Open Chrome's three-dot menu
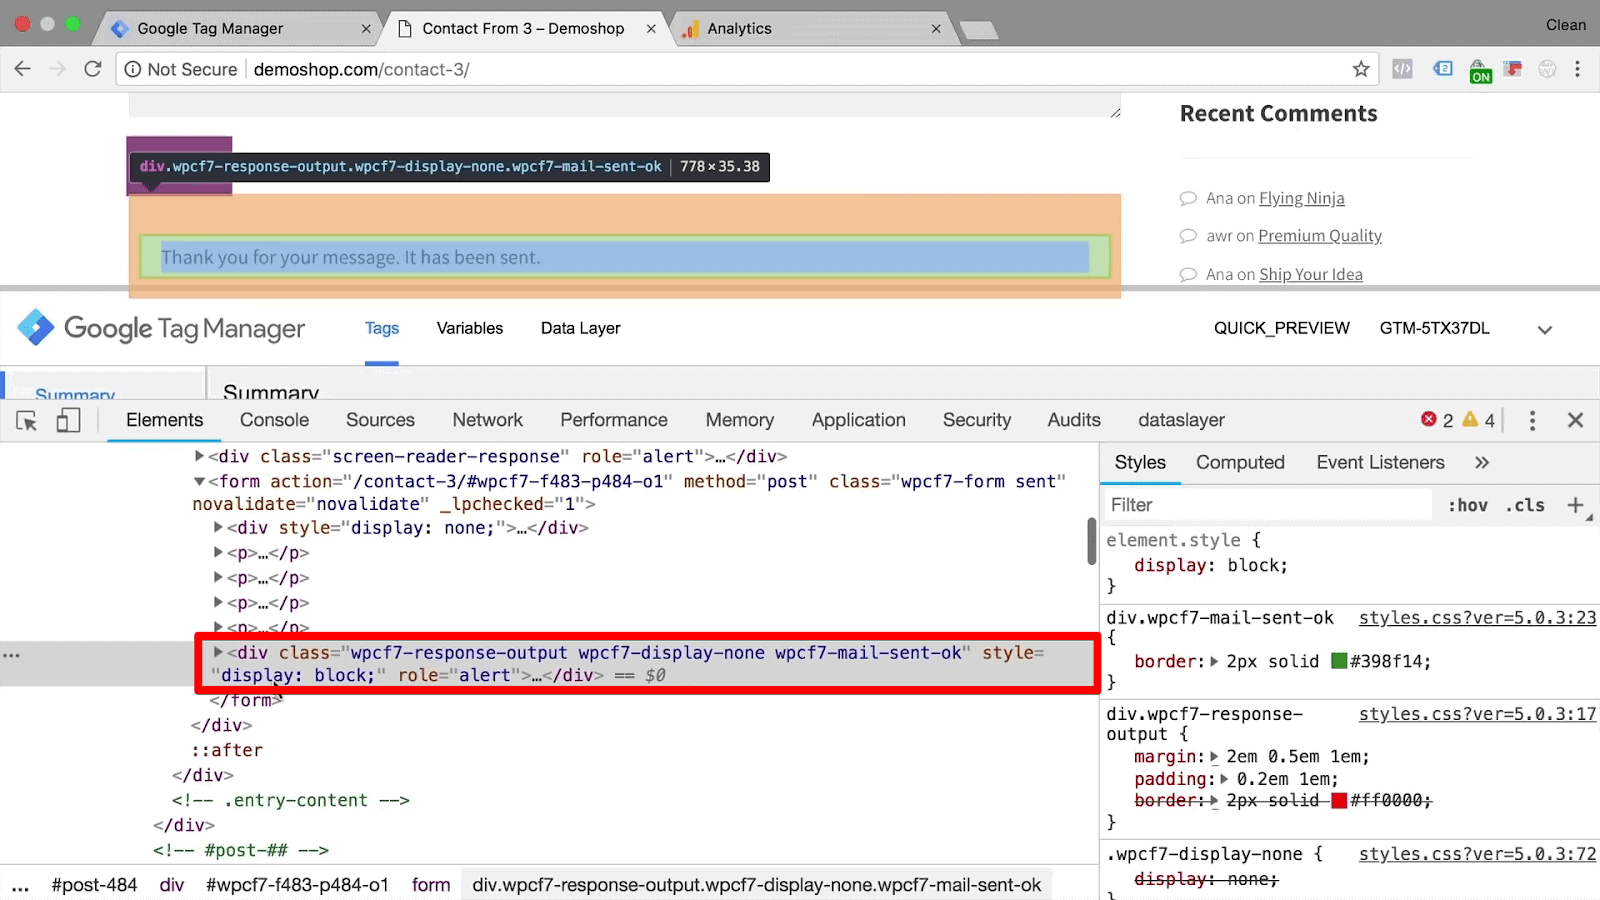This screenshot has width=1600, height=900. (1577, 69)
